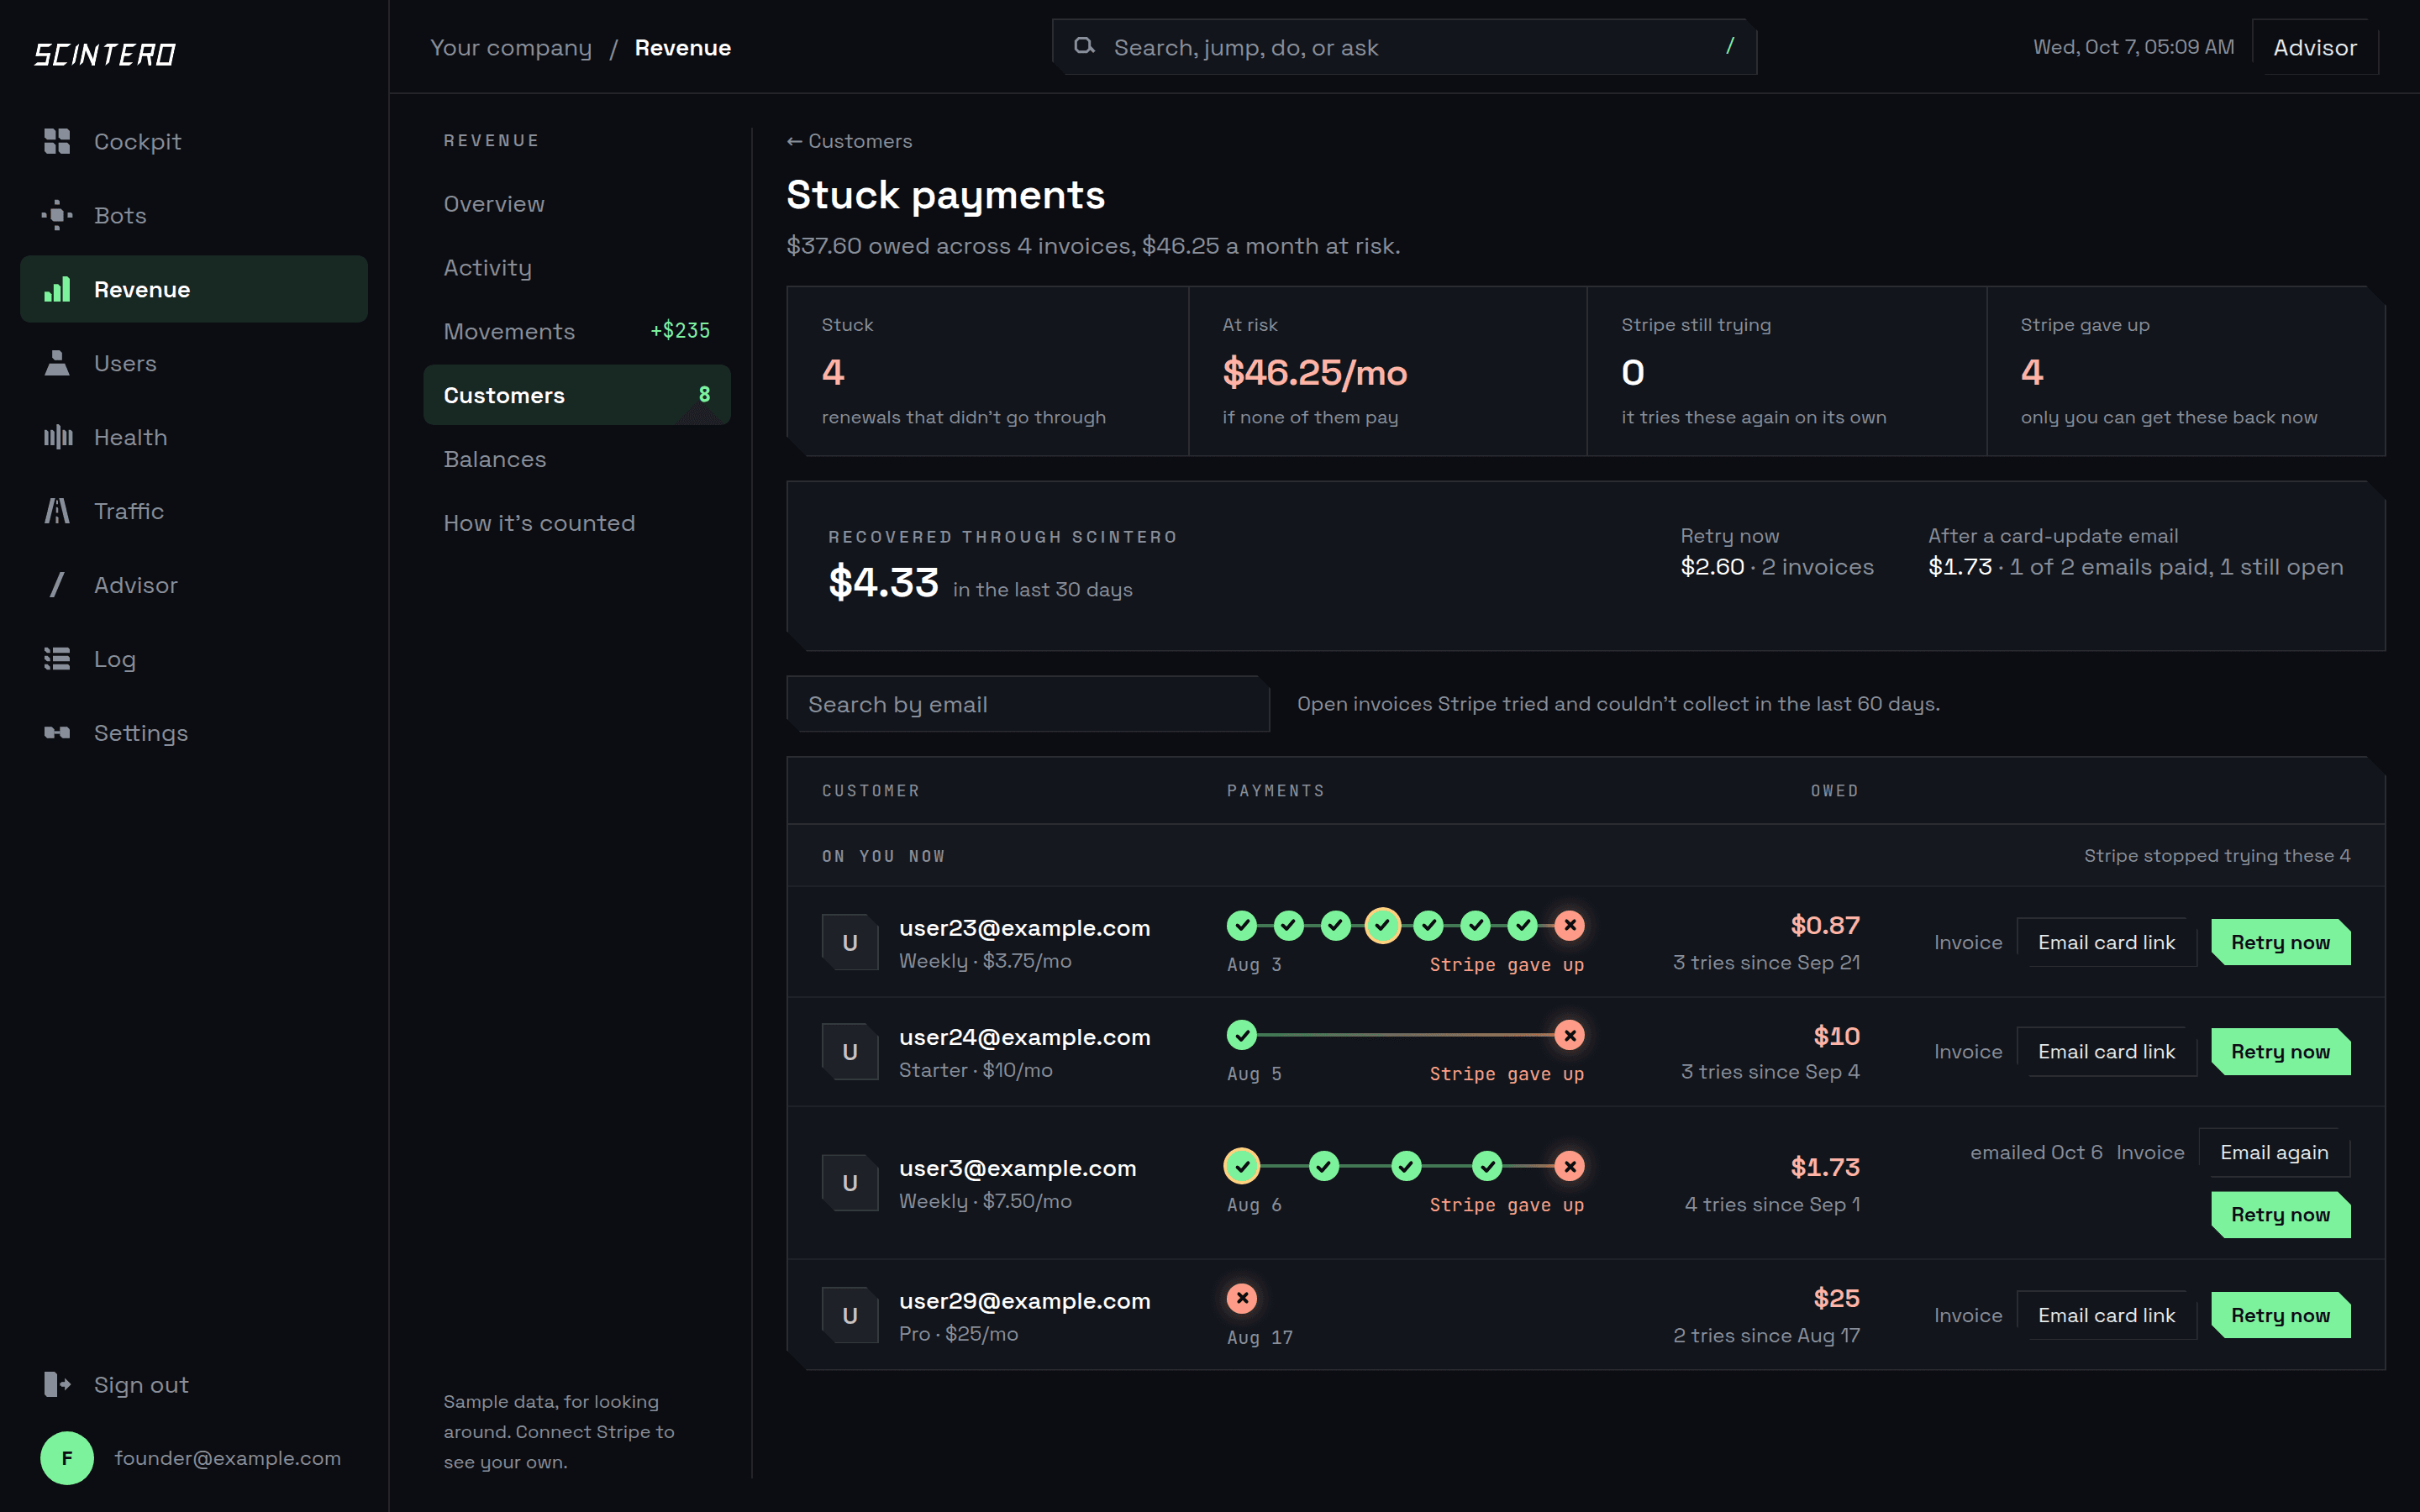
Task: Click Email again for user3@example.com
Action: pos(2274,1152)
